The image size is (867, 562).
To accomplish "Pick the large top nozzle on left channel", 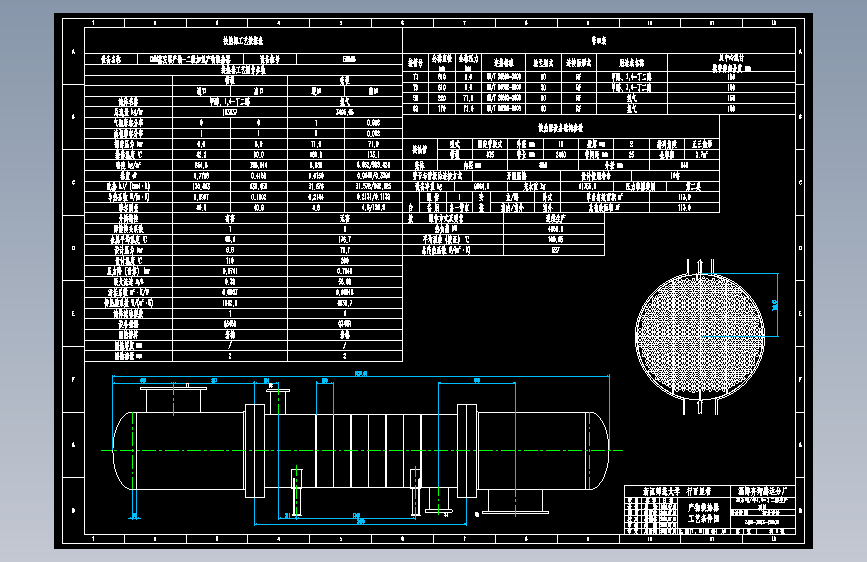I will click(x=173, y=399).
